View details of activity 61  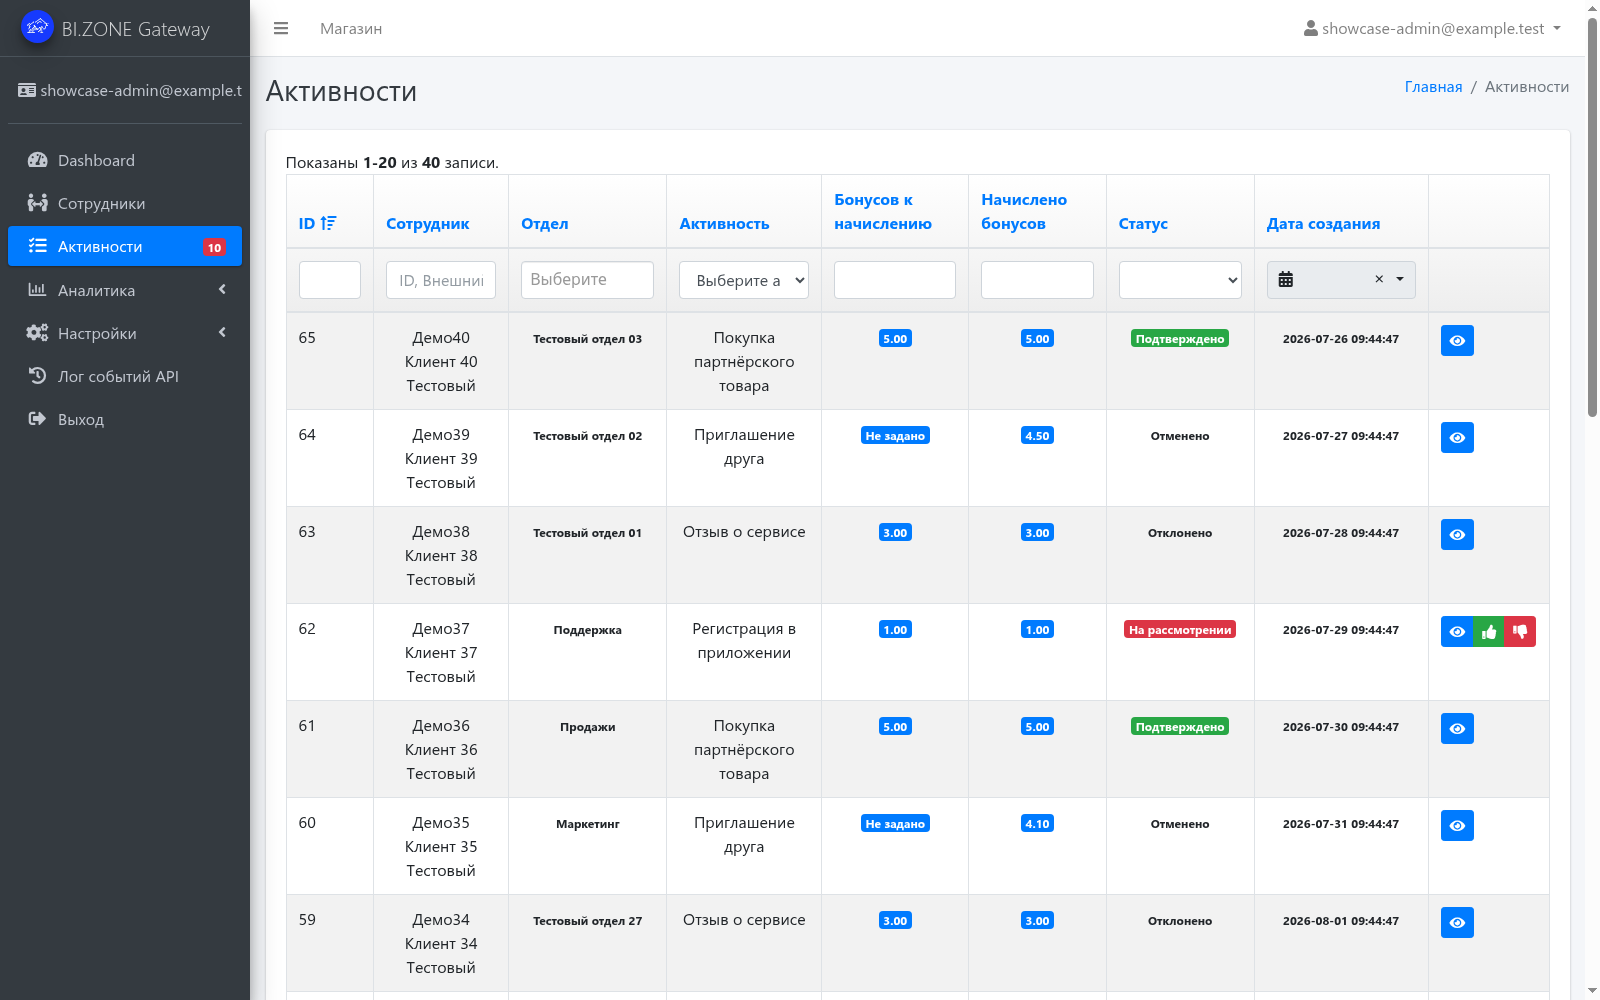click(1457, 729)
